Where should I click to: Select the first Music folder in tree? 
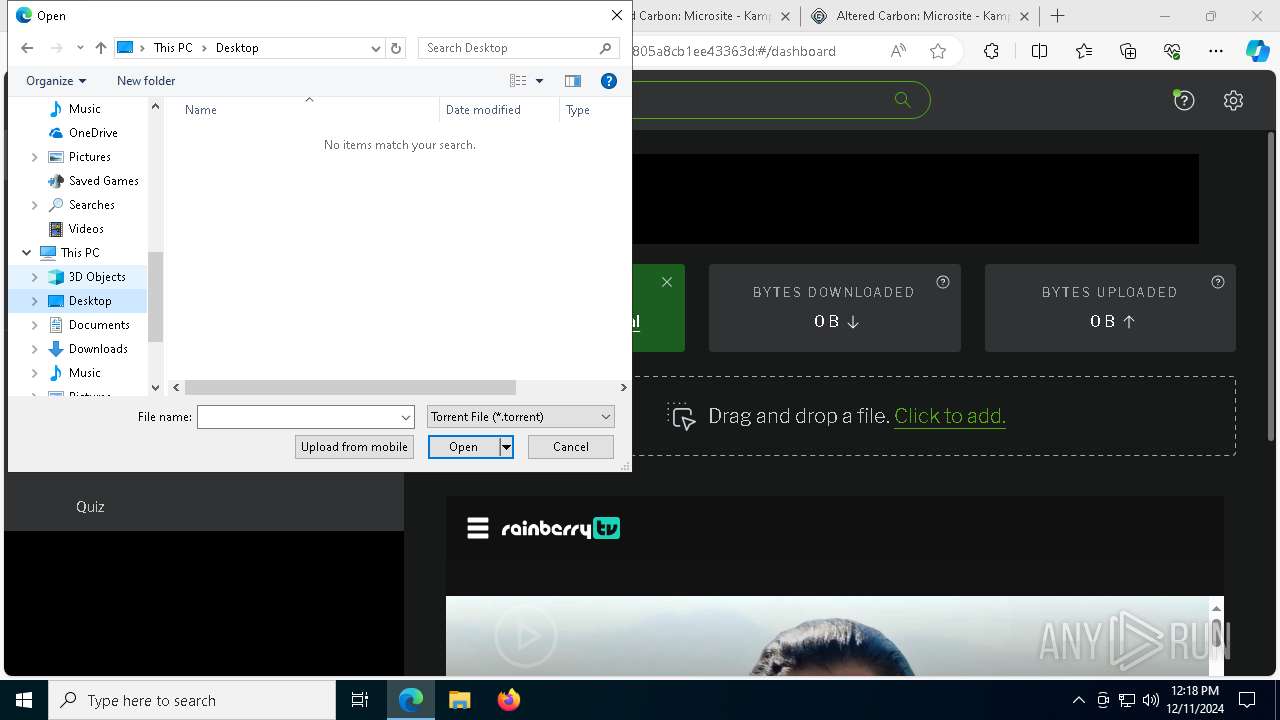pos(85,109)
